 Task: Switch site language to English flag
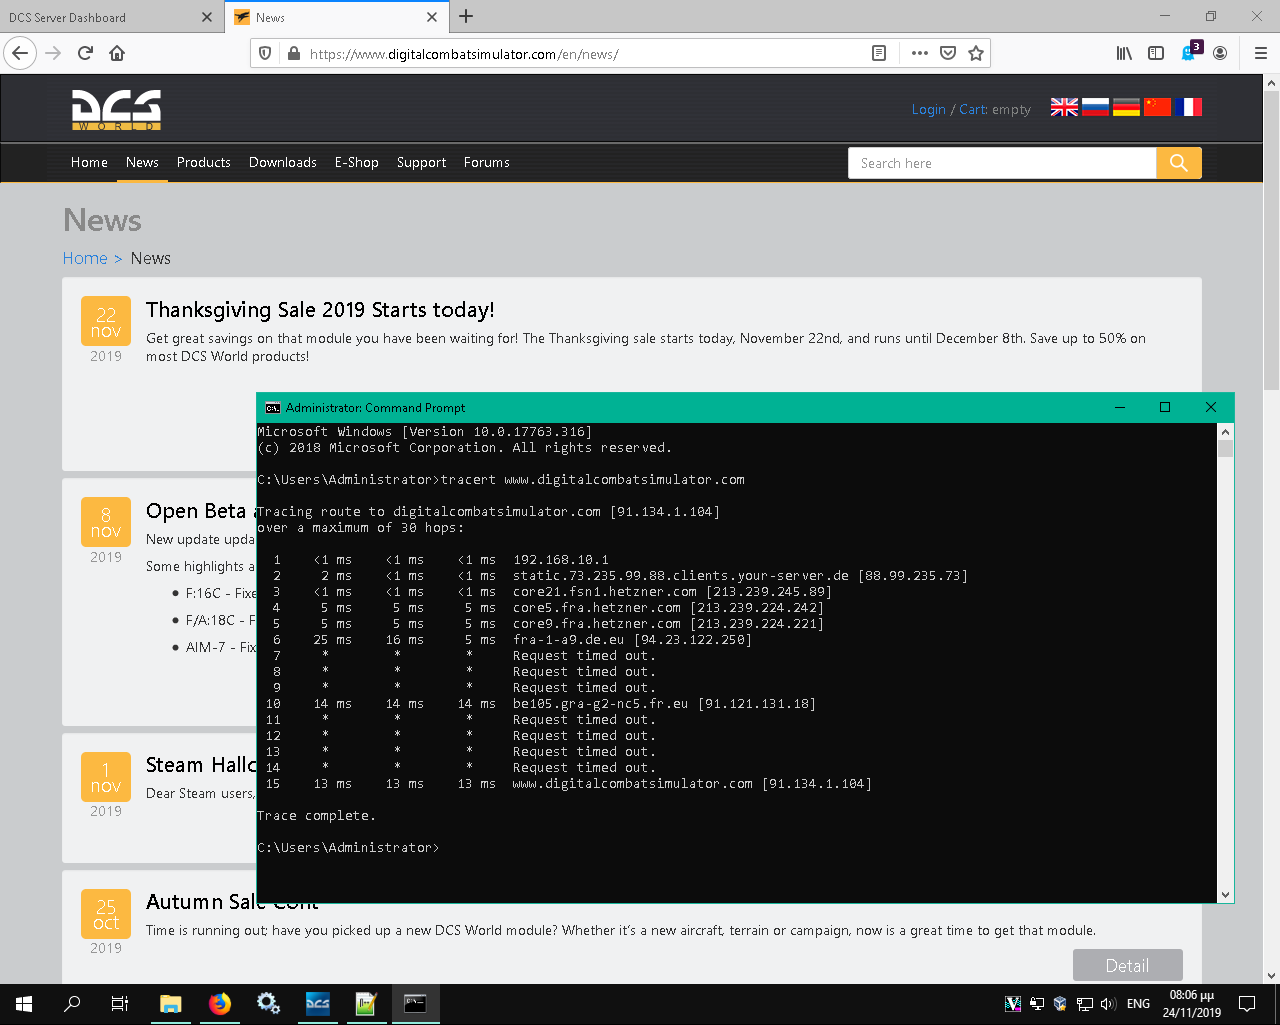point(1064,107)
